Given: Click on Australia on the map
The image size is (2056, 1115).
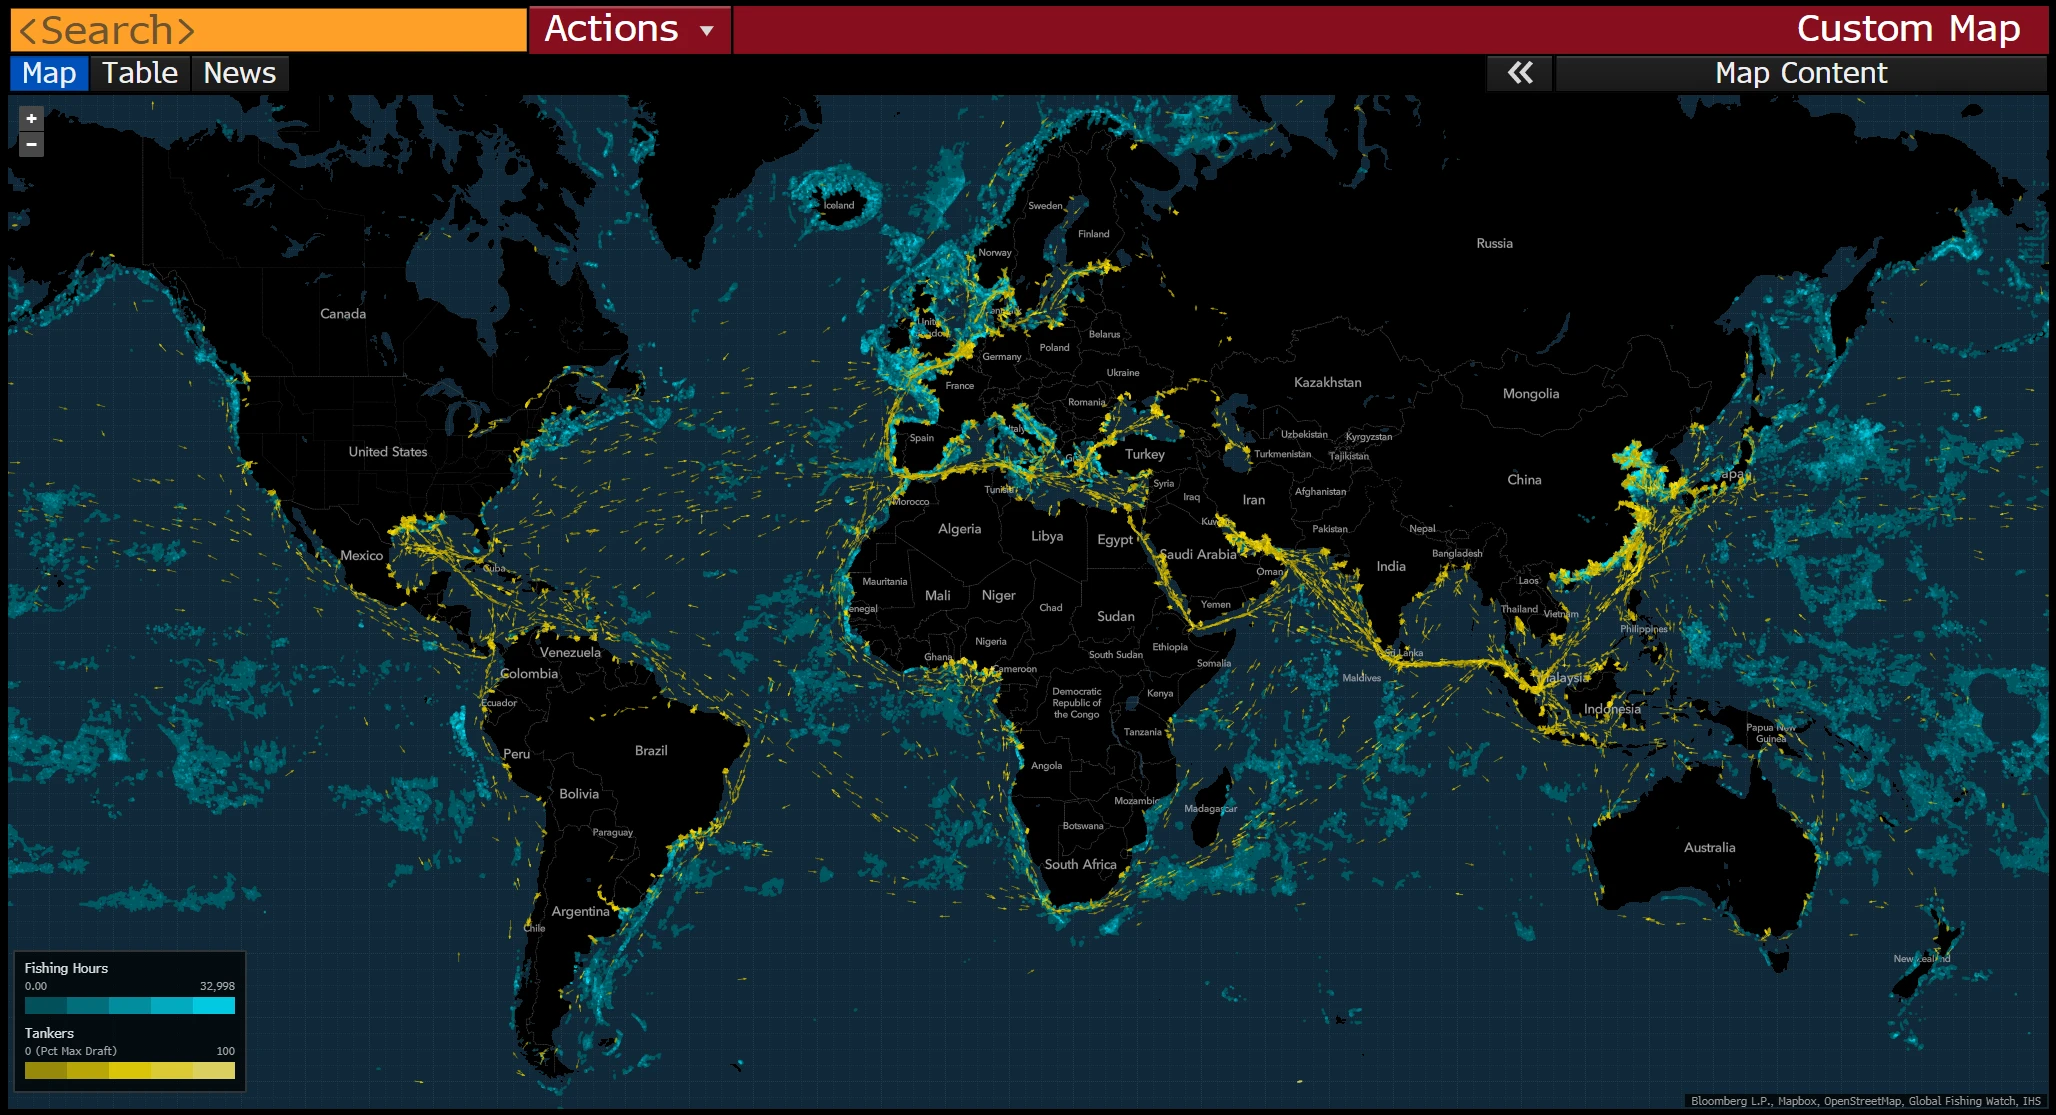Looking at the screenshot, I should click(x=1709, y=848).
